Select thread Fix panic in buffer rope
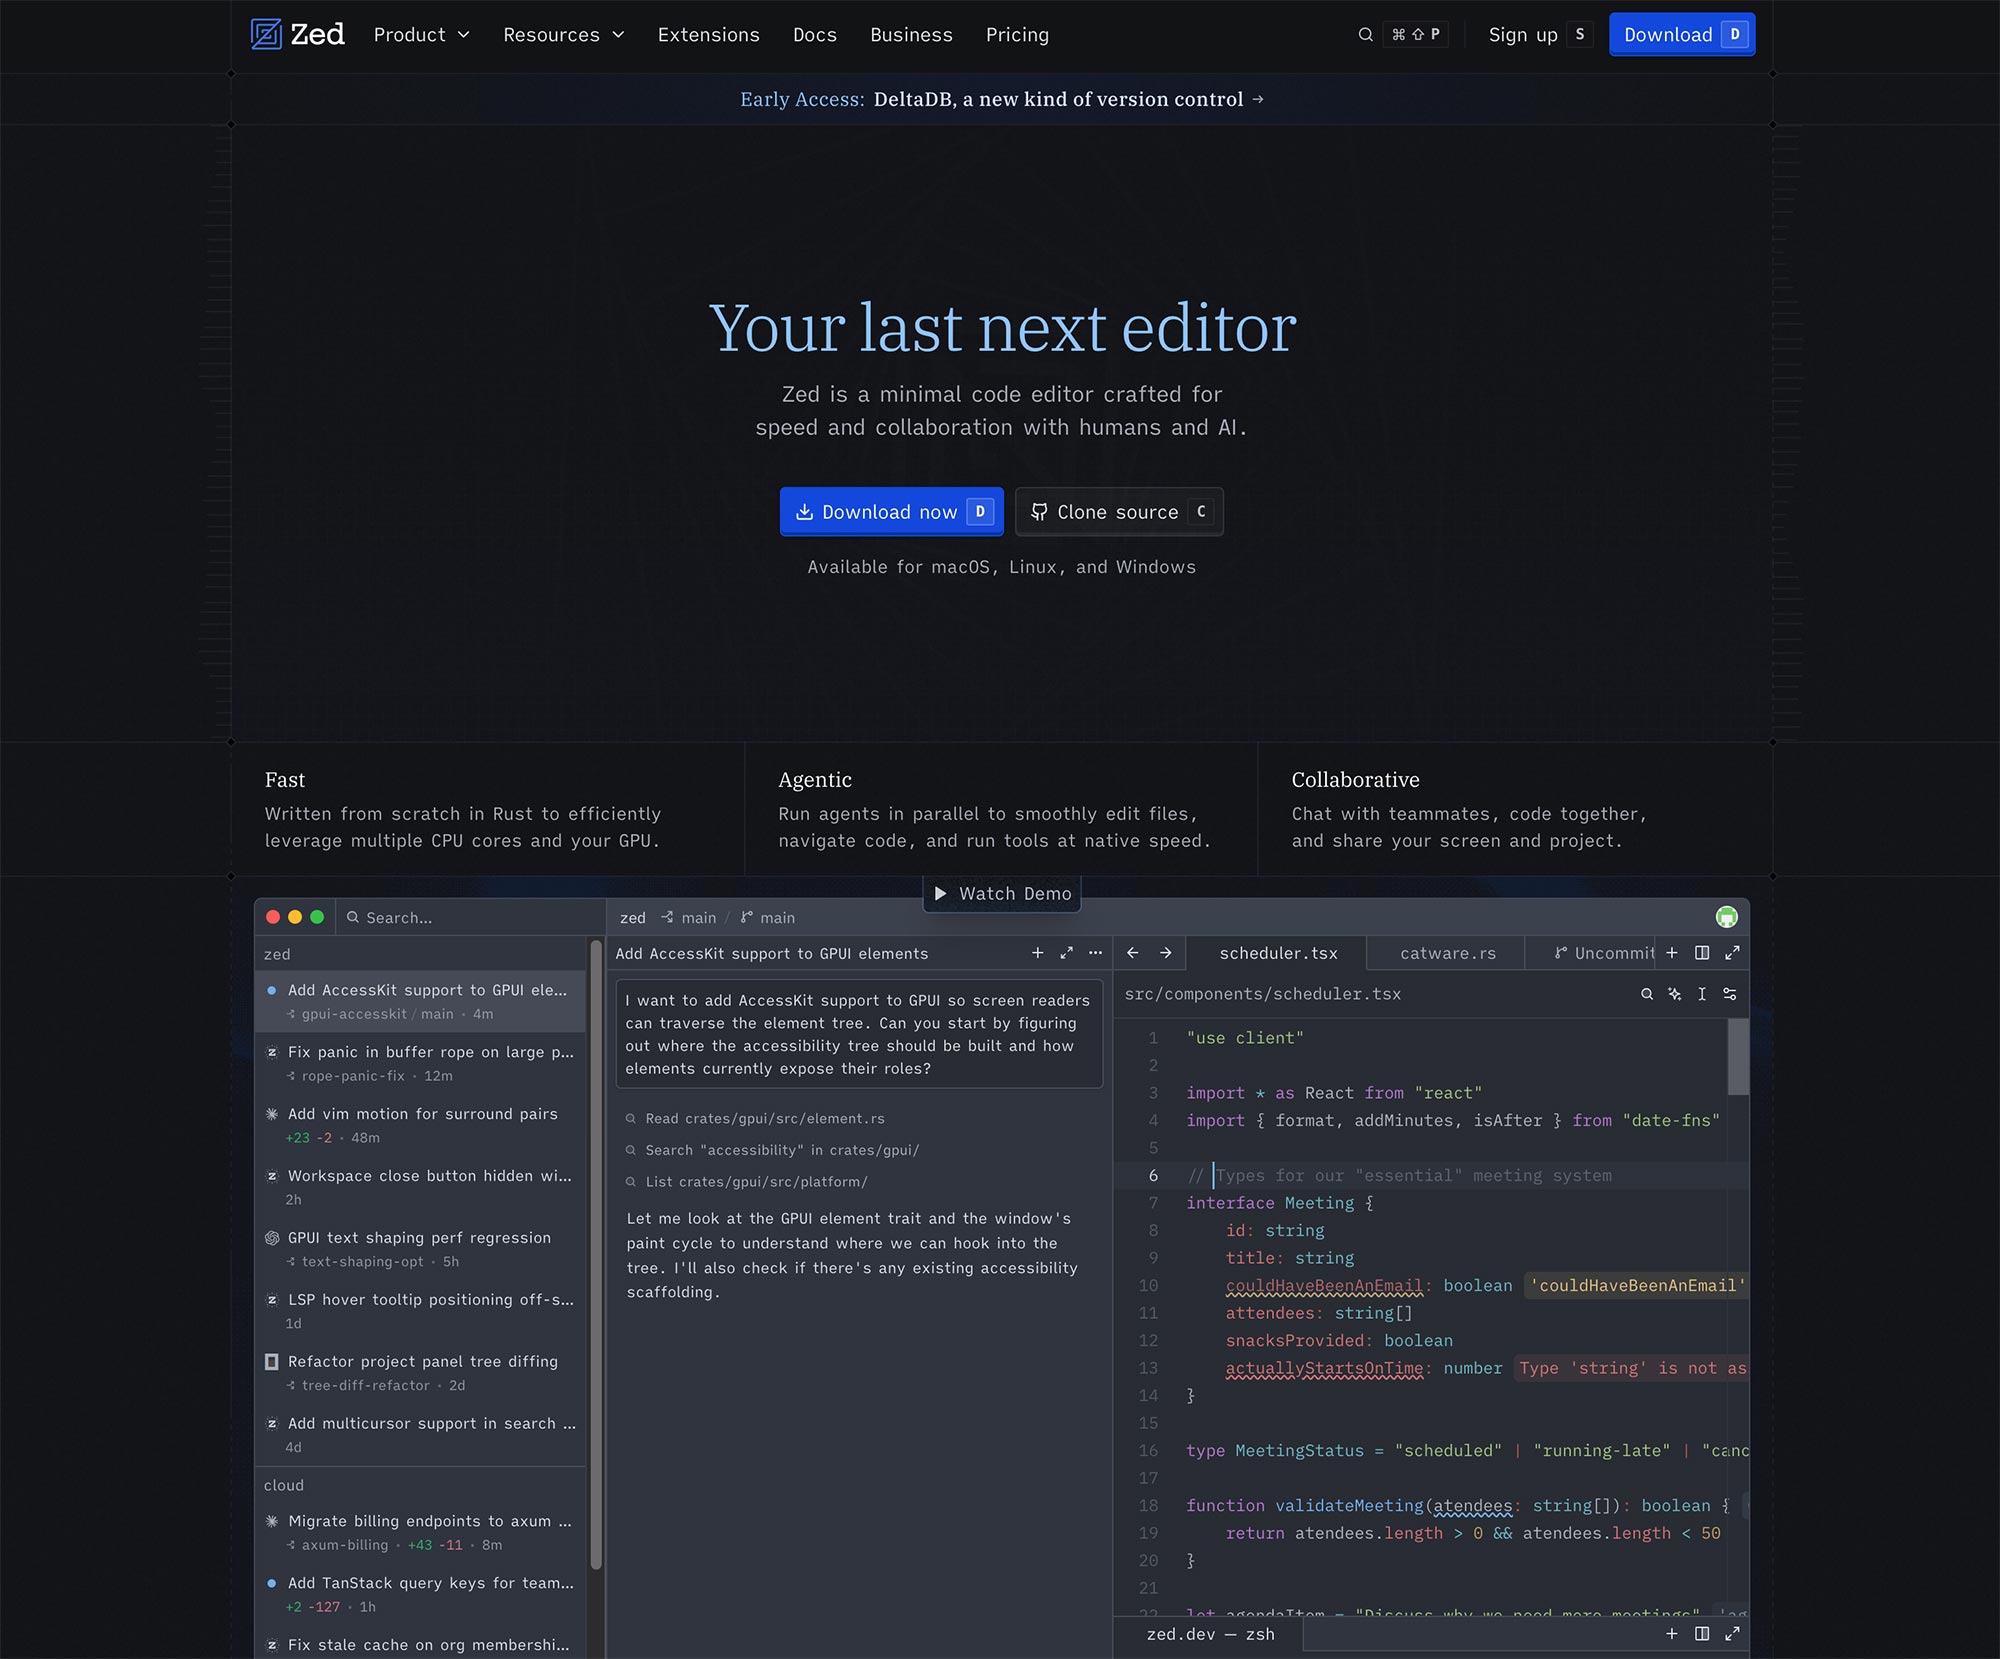Viewport: 2000px width, 1659px height. tap(420, 1063)
